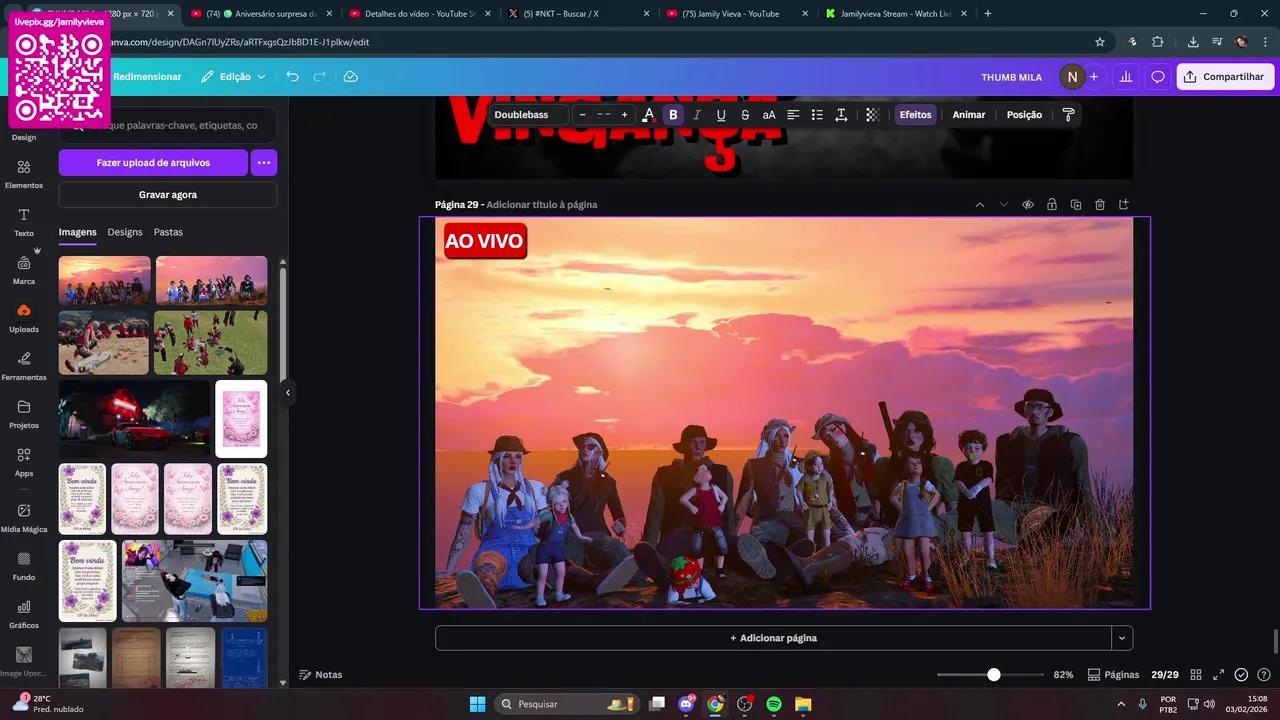Open the Elementos panel in the sidebar

[x=24, y=174]
